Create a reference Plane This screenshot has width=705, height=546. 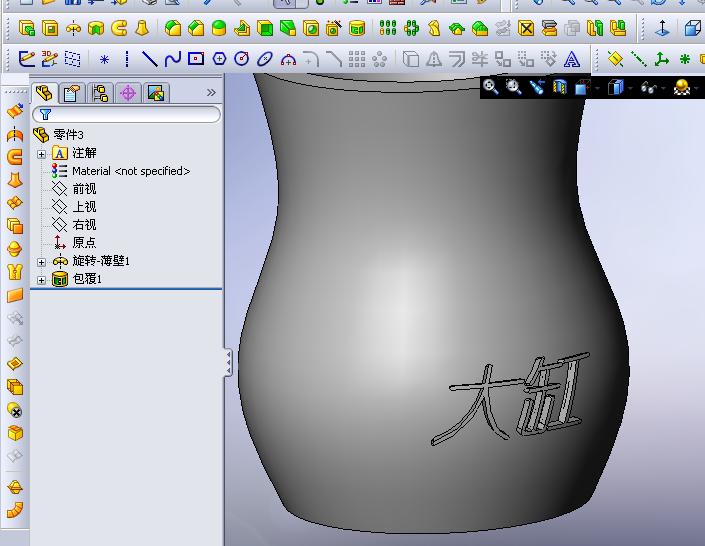click(615, 59)
